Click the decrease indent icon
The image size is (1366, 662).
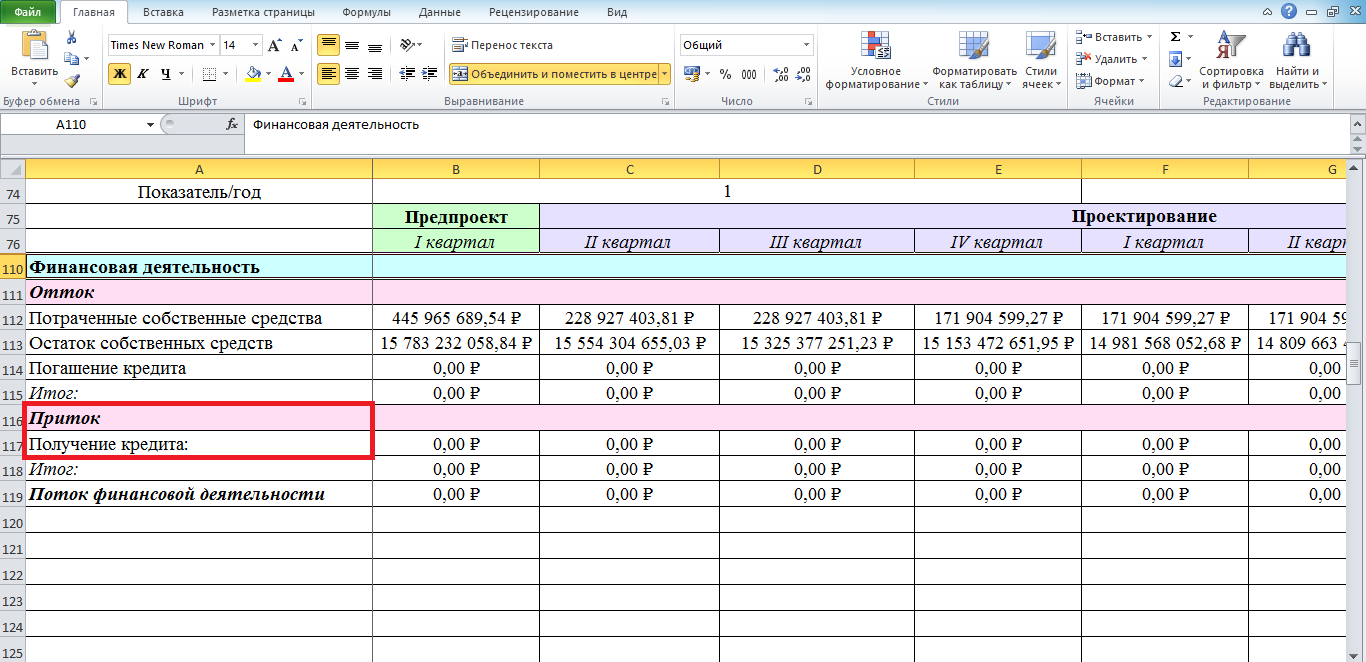[407, 74]
